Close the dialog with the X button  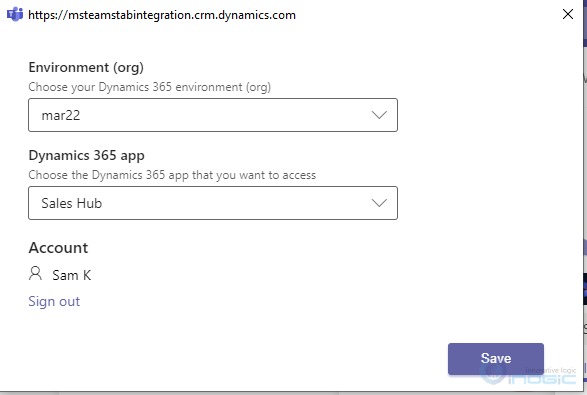568,14
